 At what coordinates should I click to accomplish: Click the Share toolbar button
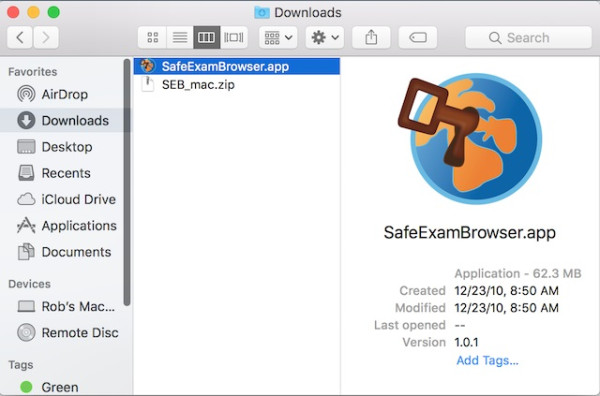(371, 37)
